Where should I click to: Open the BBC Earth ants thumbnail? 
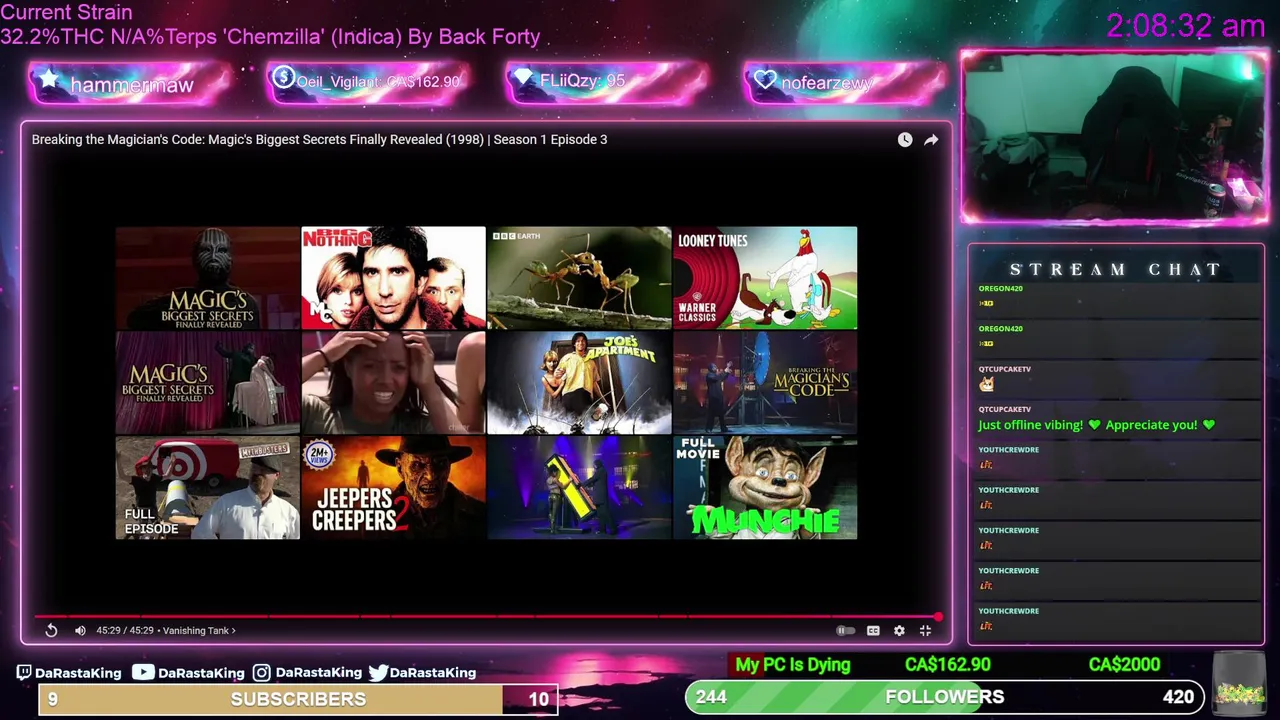[x=579, y=278]
